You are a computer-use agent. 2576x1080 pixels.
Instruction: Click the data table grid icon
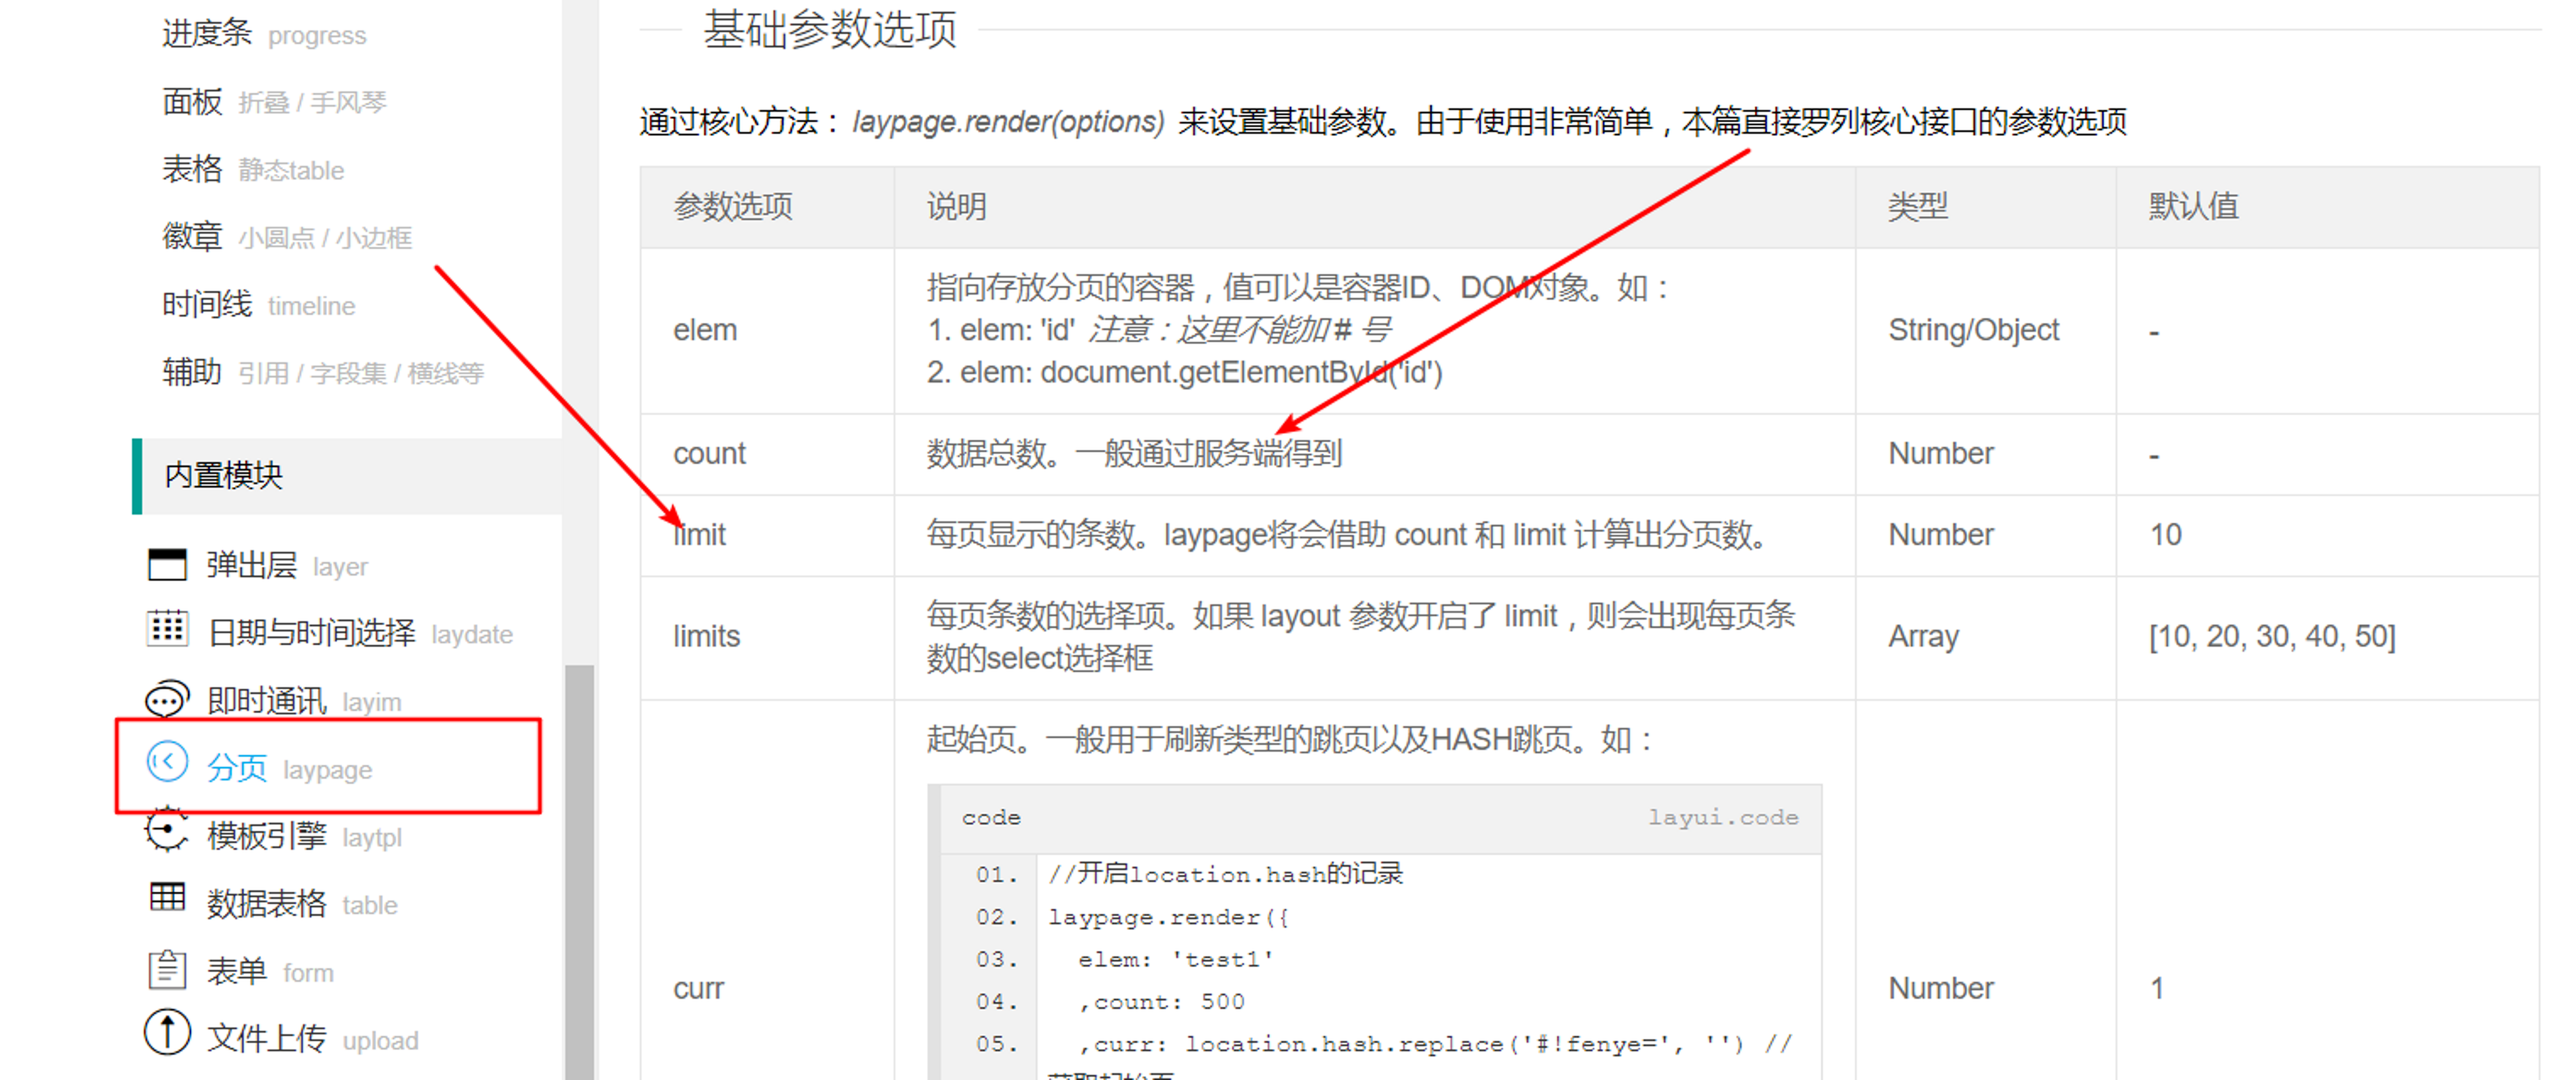(167, 898)
